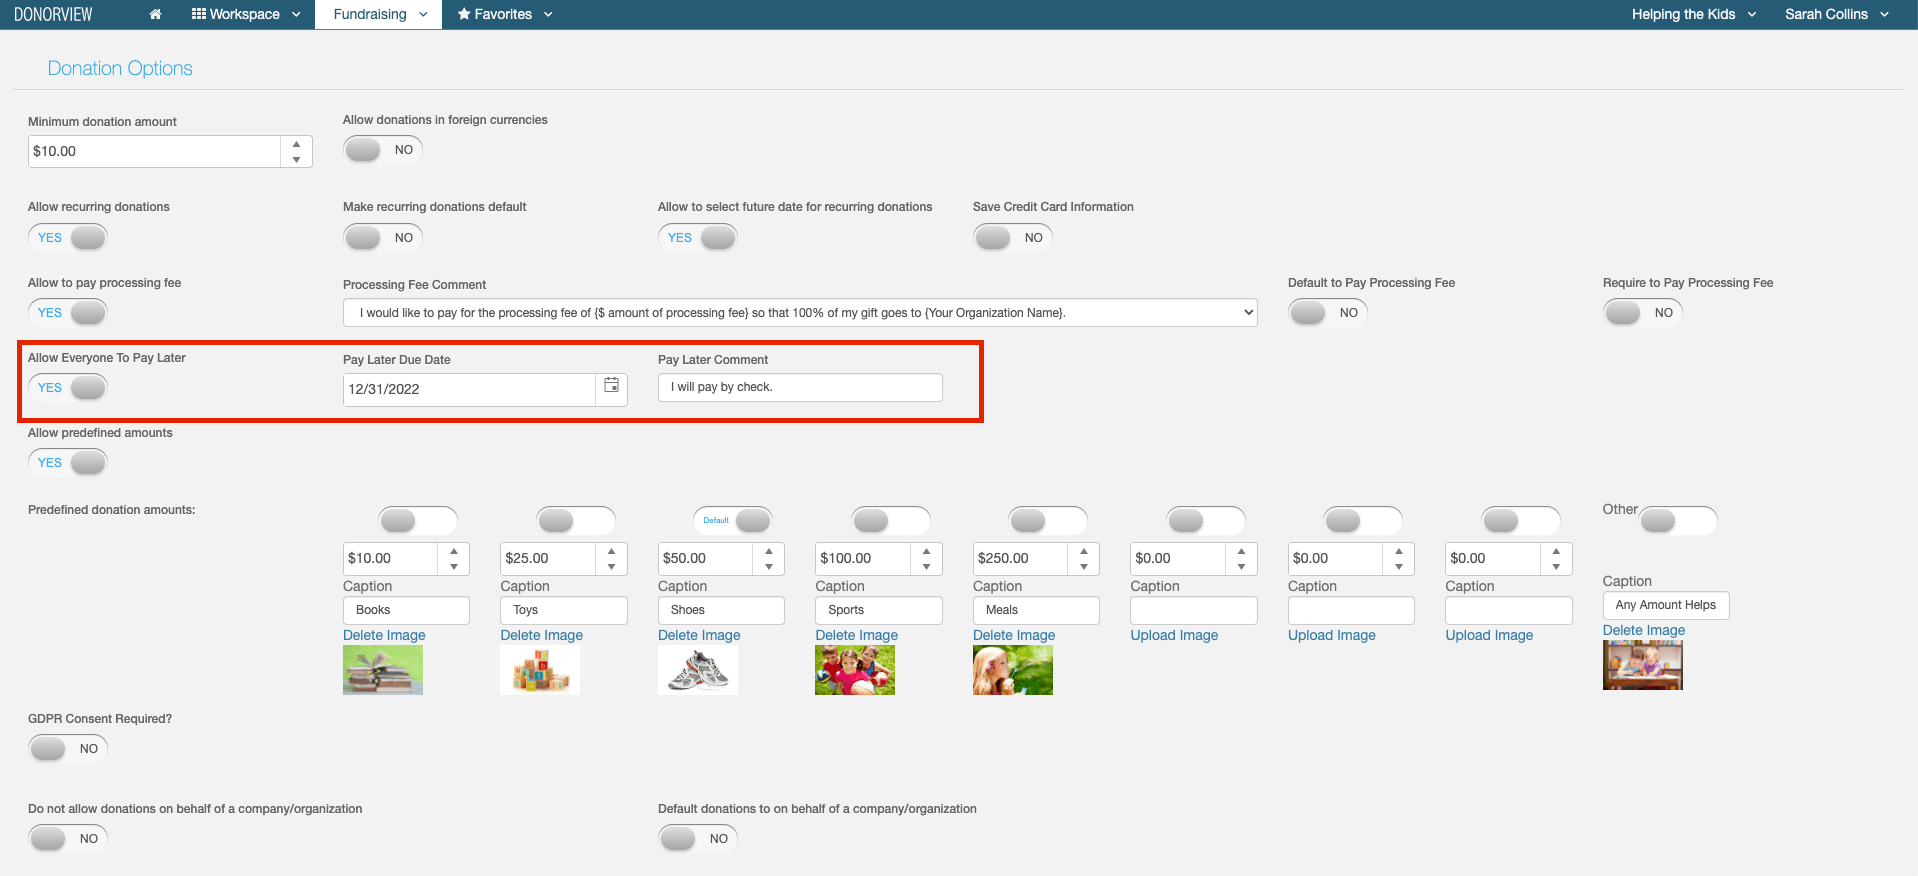
Task: Click the Workspace grid icon
Action: (198, 14)
